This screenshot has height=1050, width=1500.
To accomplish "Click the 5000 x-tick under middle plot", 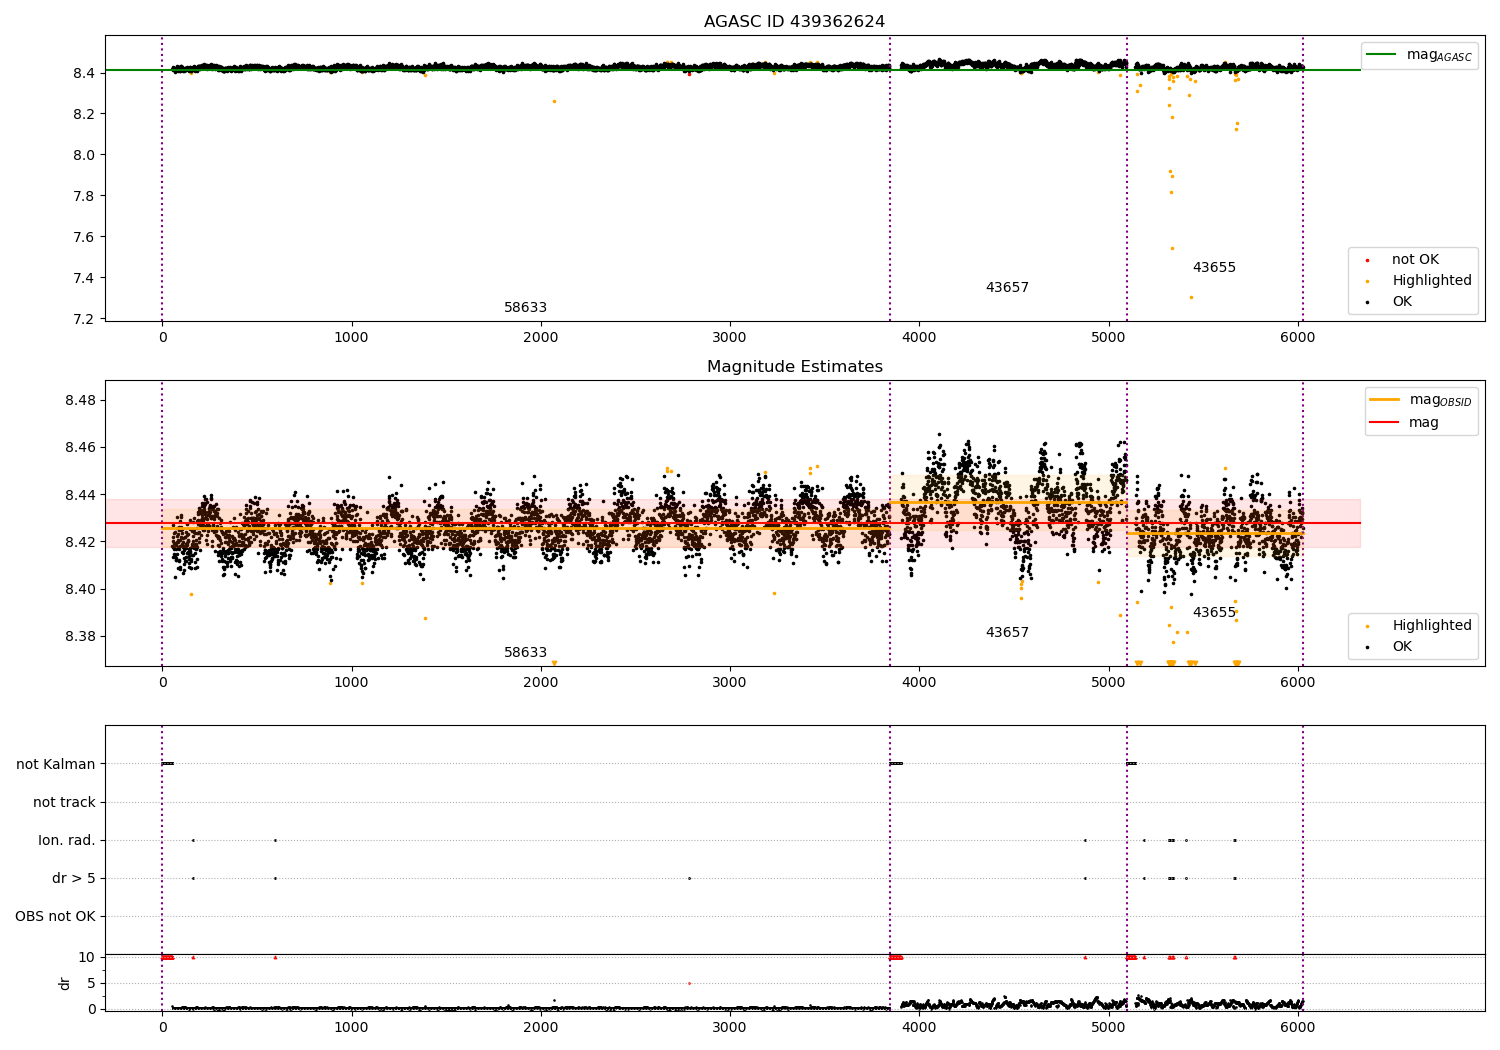I will coord(1109,683).
